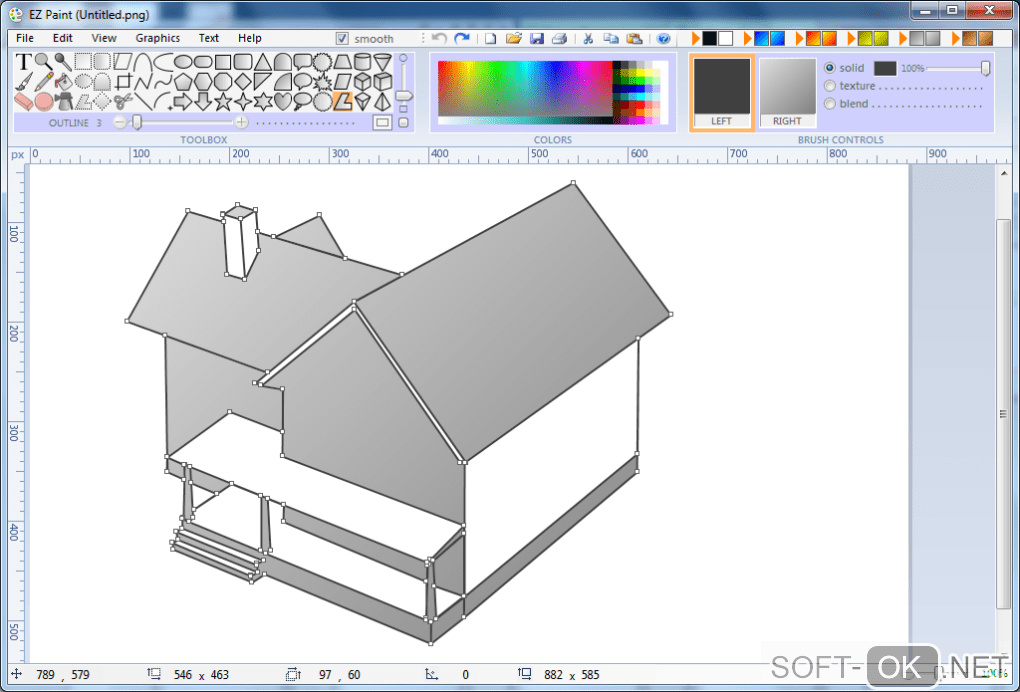The image size is (1020, 692).
Task: Select the pink rectangular eraser tool
Action: (x=23, y=101)
